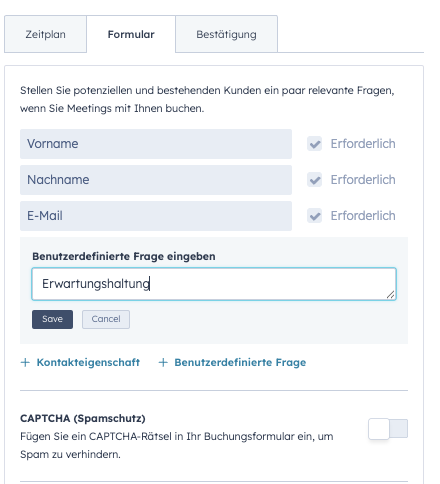Toggle the E-Mail Erforderlich checkbox
This screenshot has width=440, height=484.
pyautogui.click(x=314, y=216)
